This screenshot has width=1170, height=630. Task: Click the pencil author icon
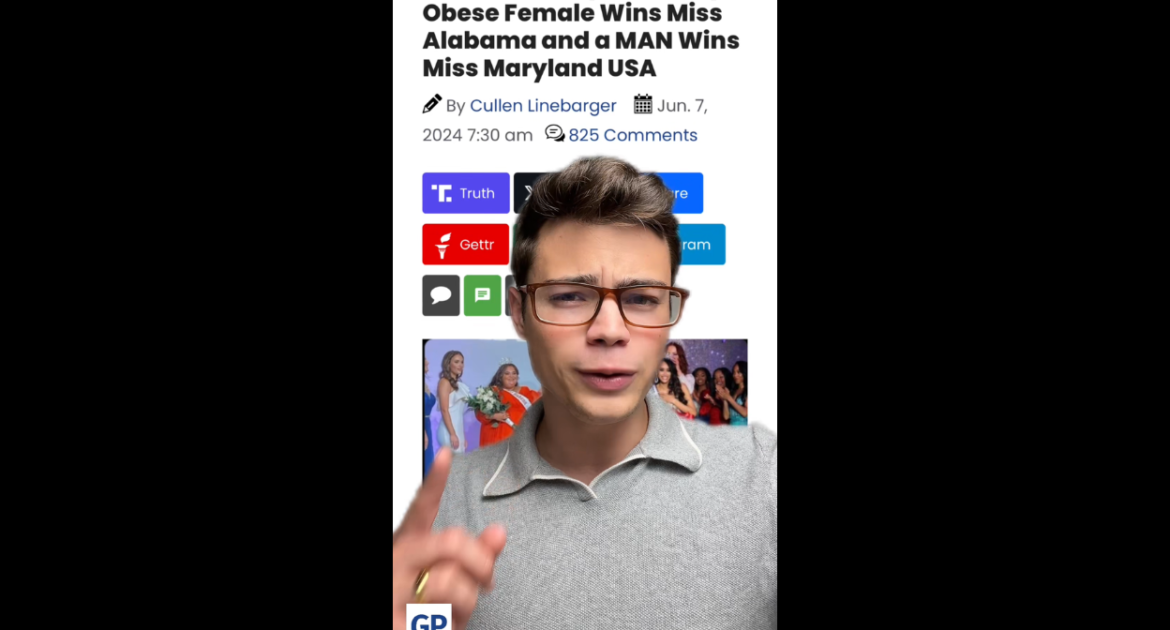click(432, 104)
